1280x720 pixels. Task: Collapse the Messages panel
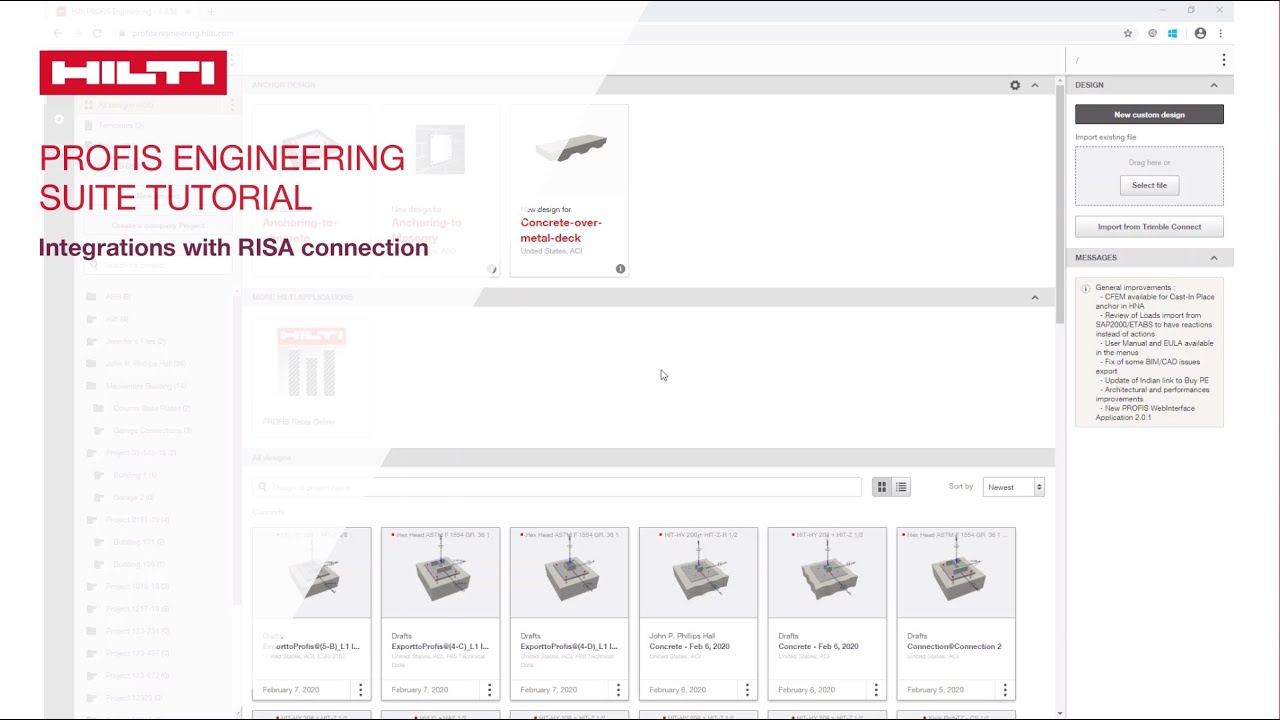[1214, 258]
